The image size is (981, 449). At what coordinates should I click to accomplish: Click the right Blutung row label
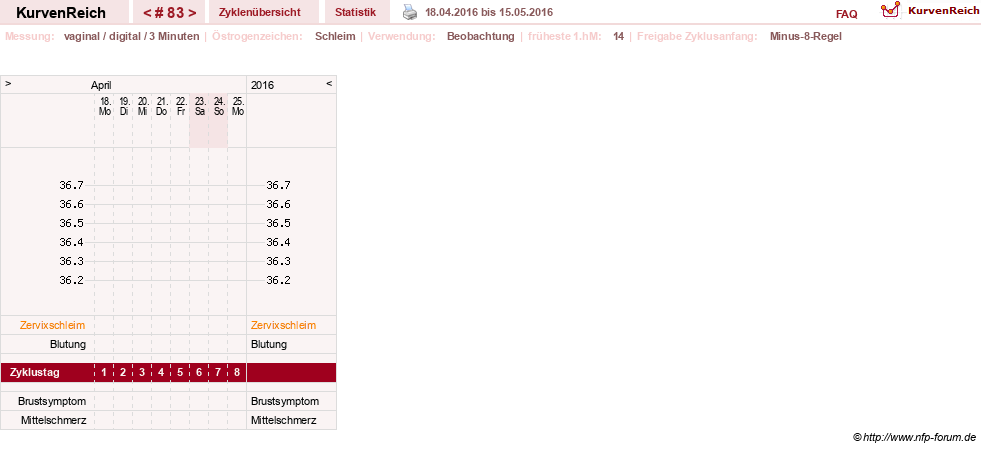tap(269, 344)
